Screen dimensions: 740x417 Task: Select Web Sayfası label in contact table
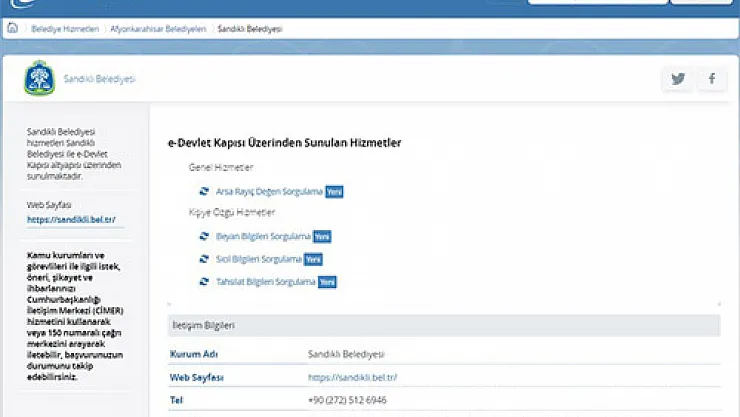[x=197, y=377]
